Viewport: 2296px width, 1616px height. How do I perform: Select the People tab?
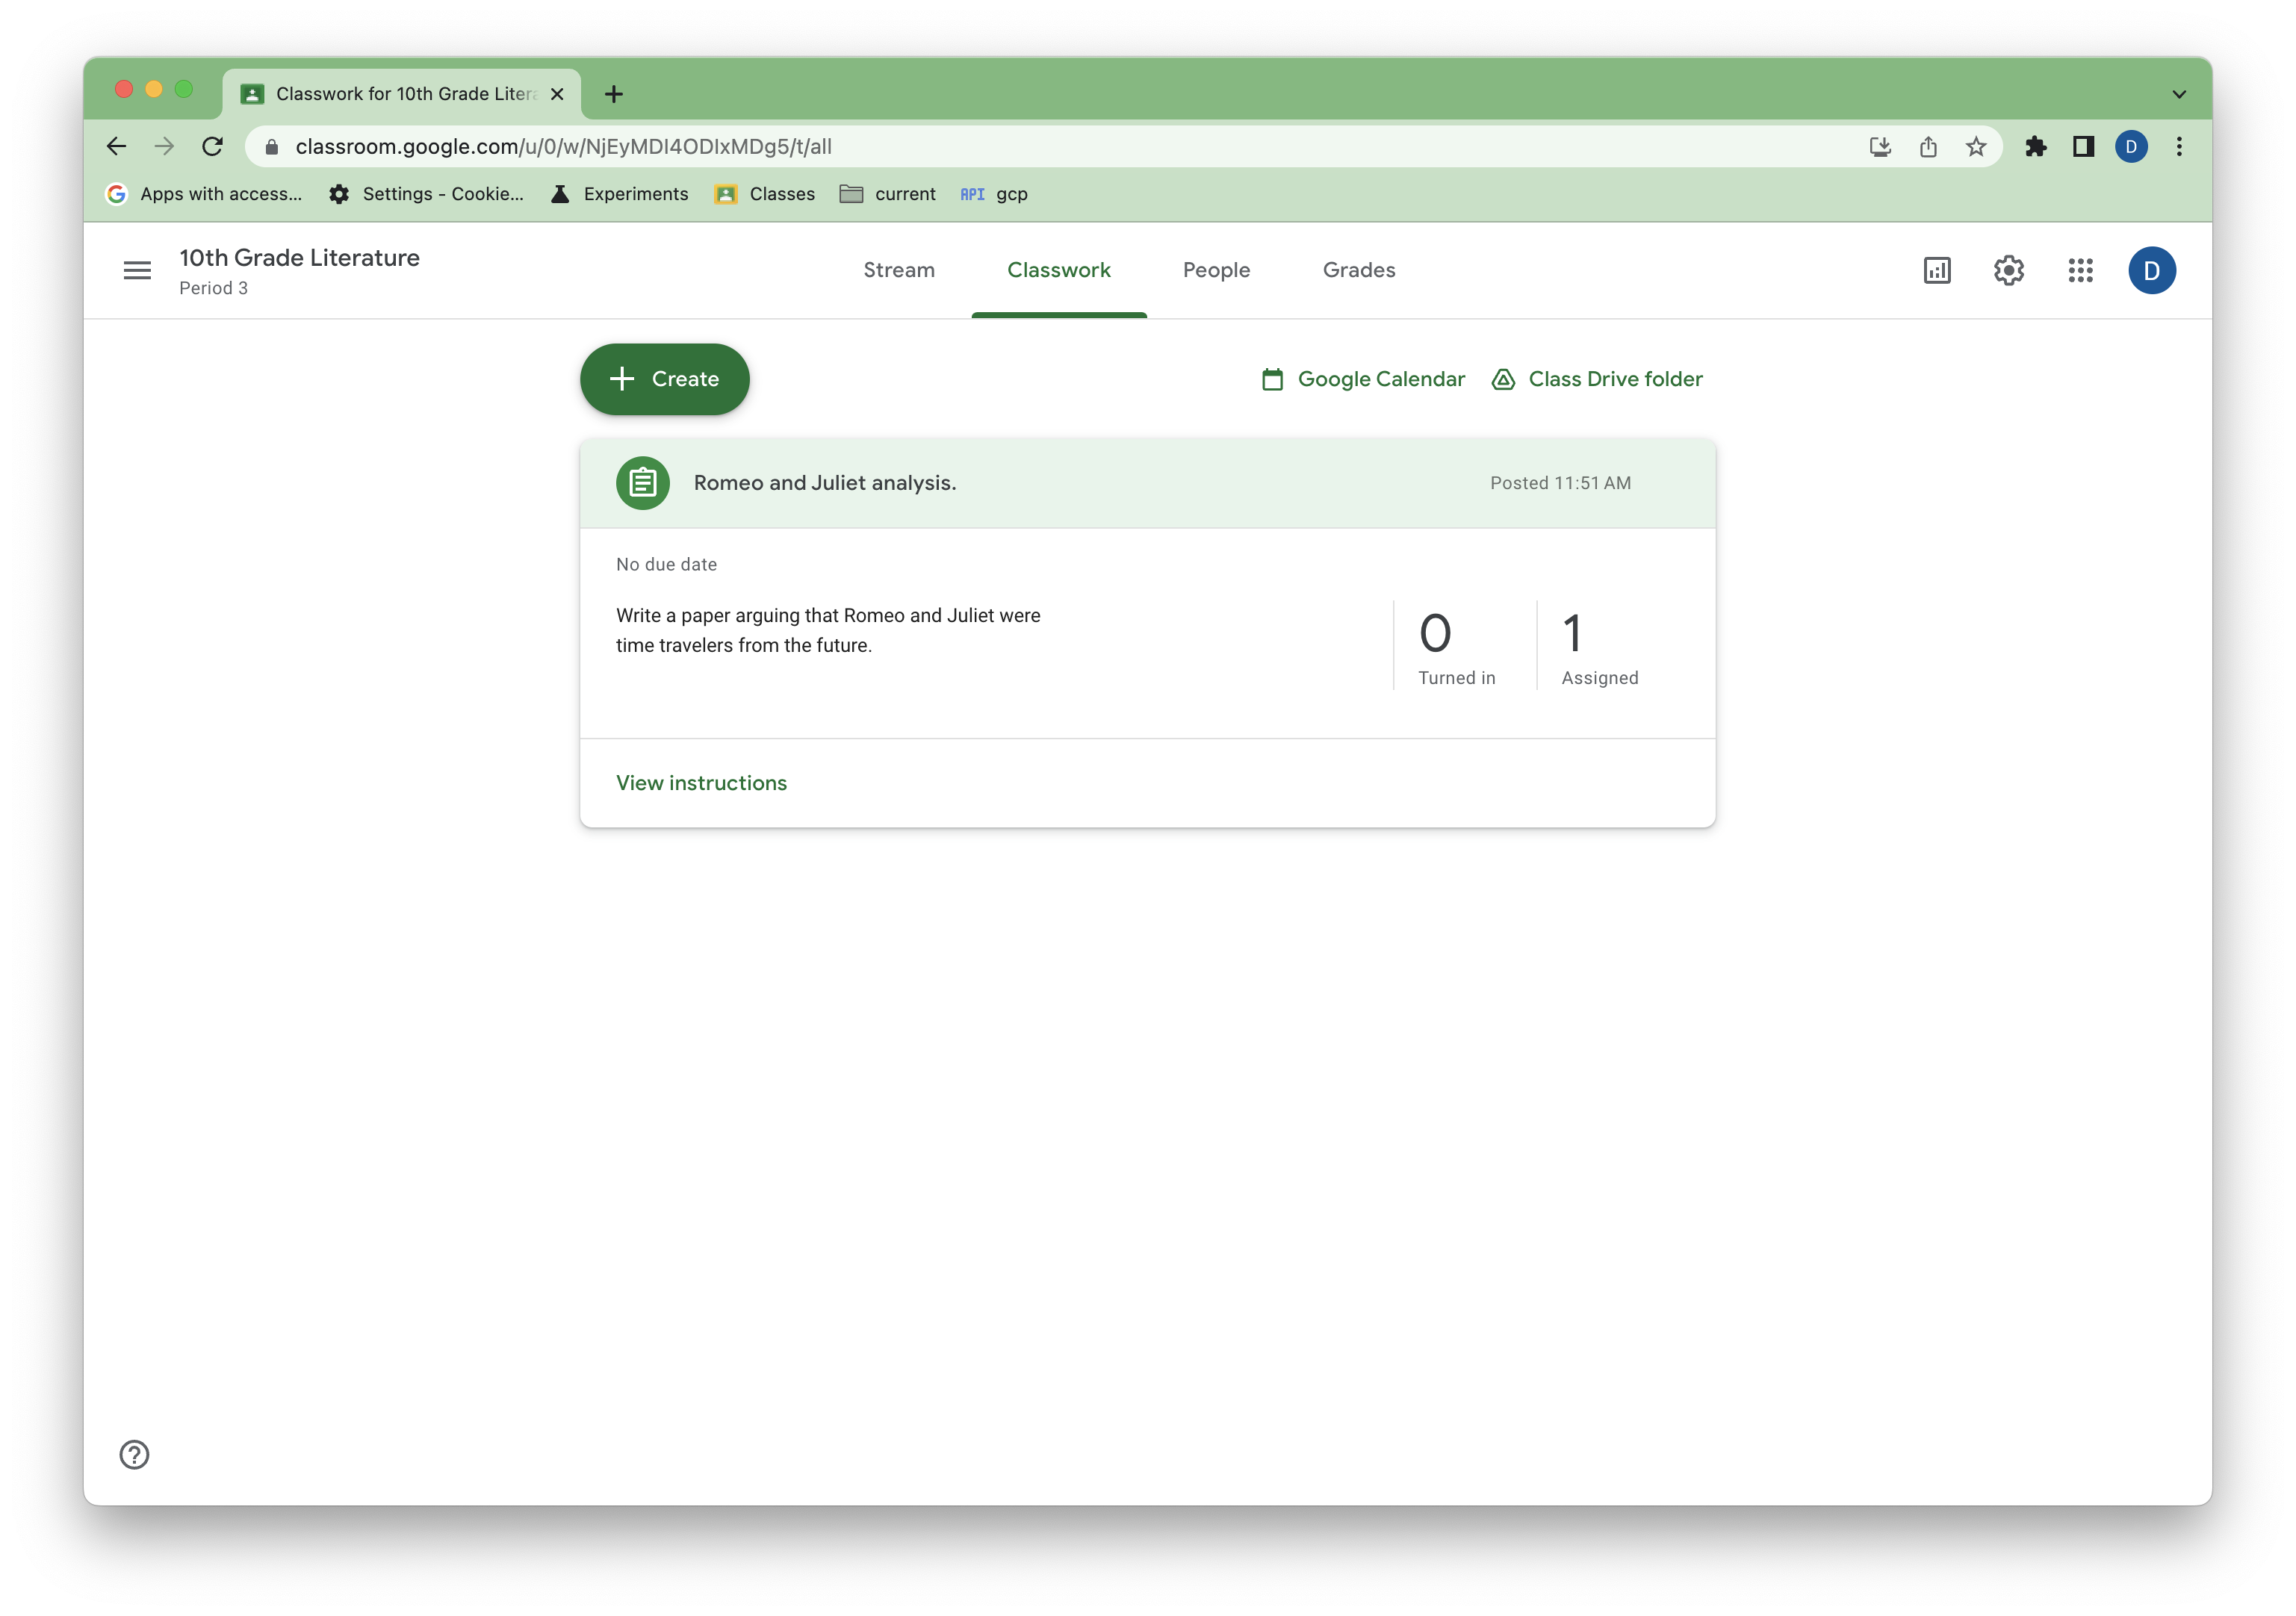[1215, 270]
